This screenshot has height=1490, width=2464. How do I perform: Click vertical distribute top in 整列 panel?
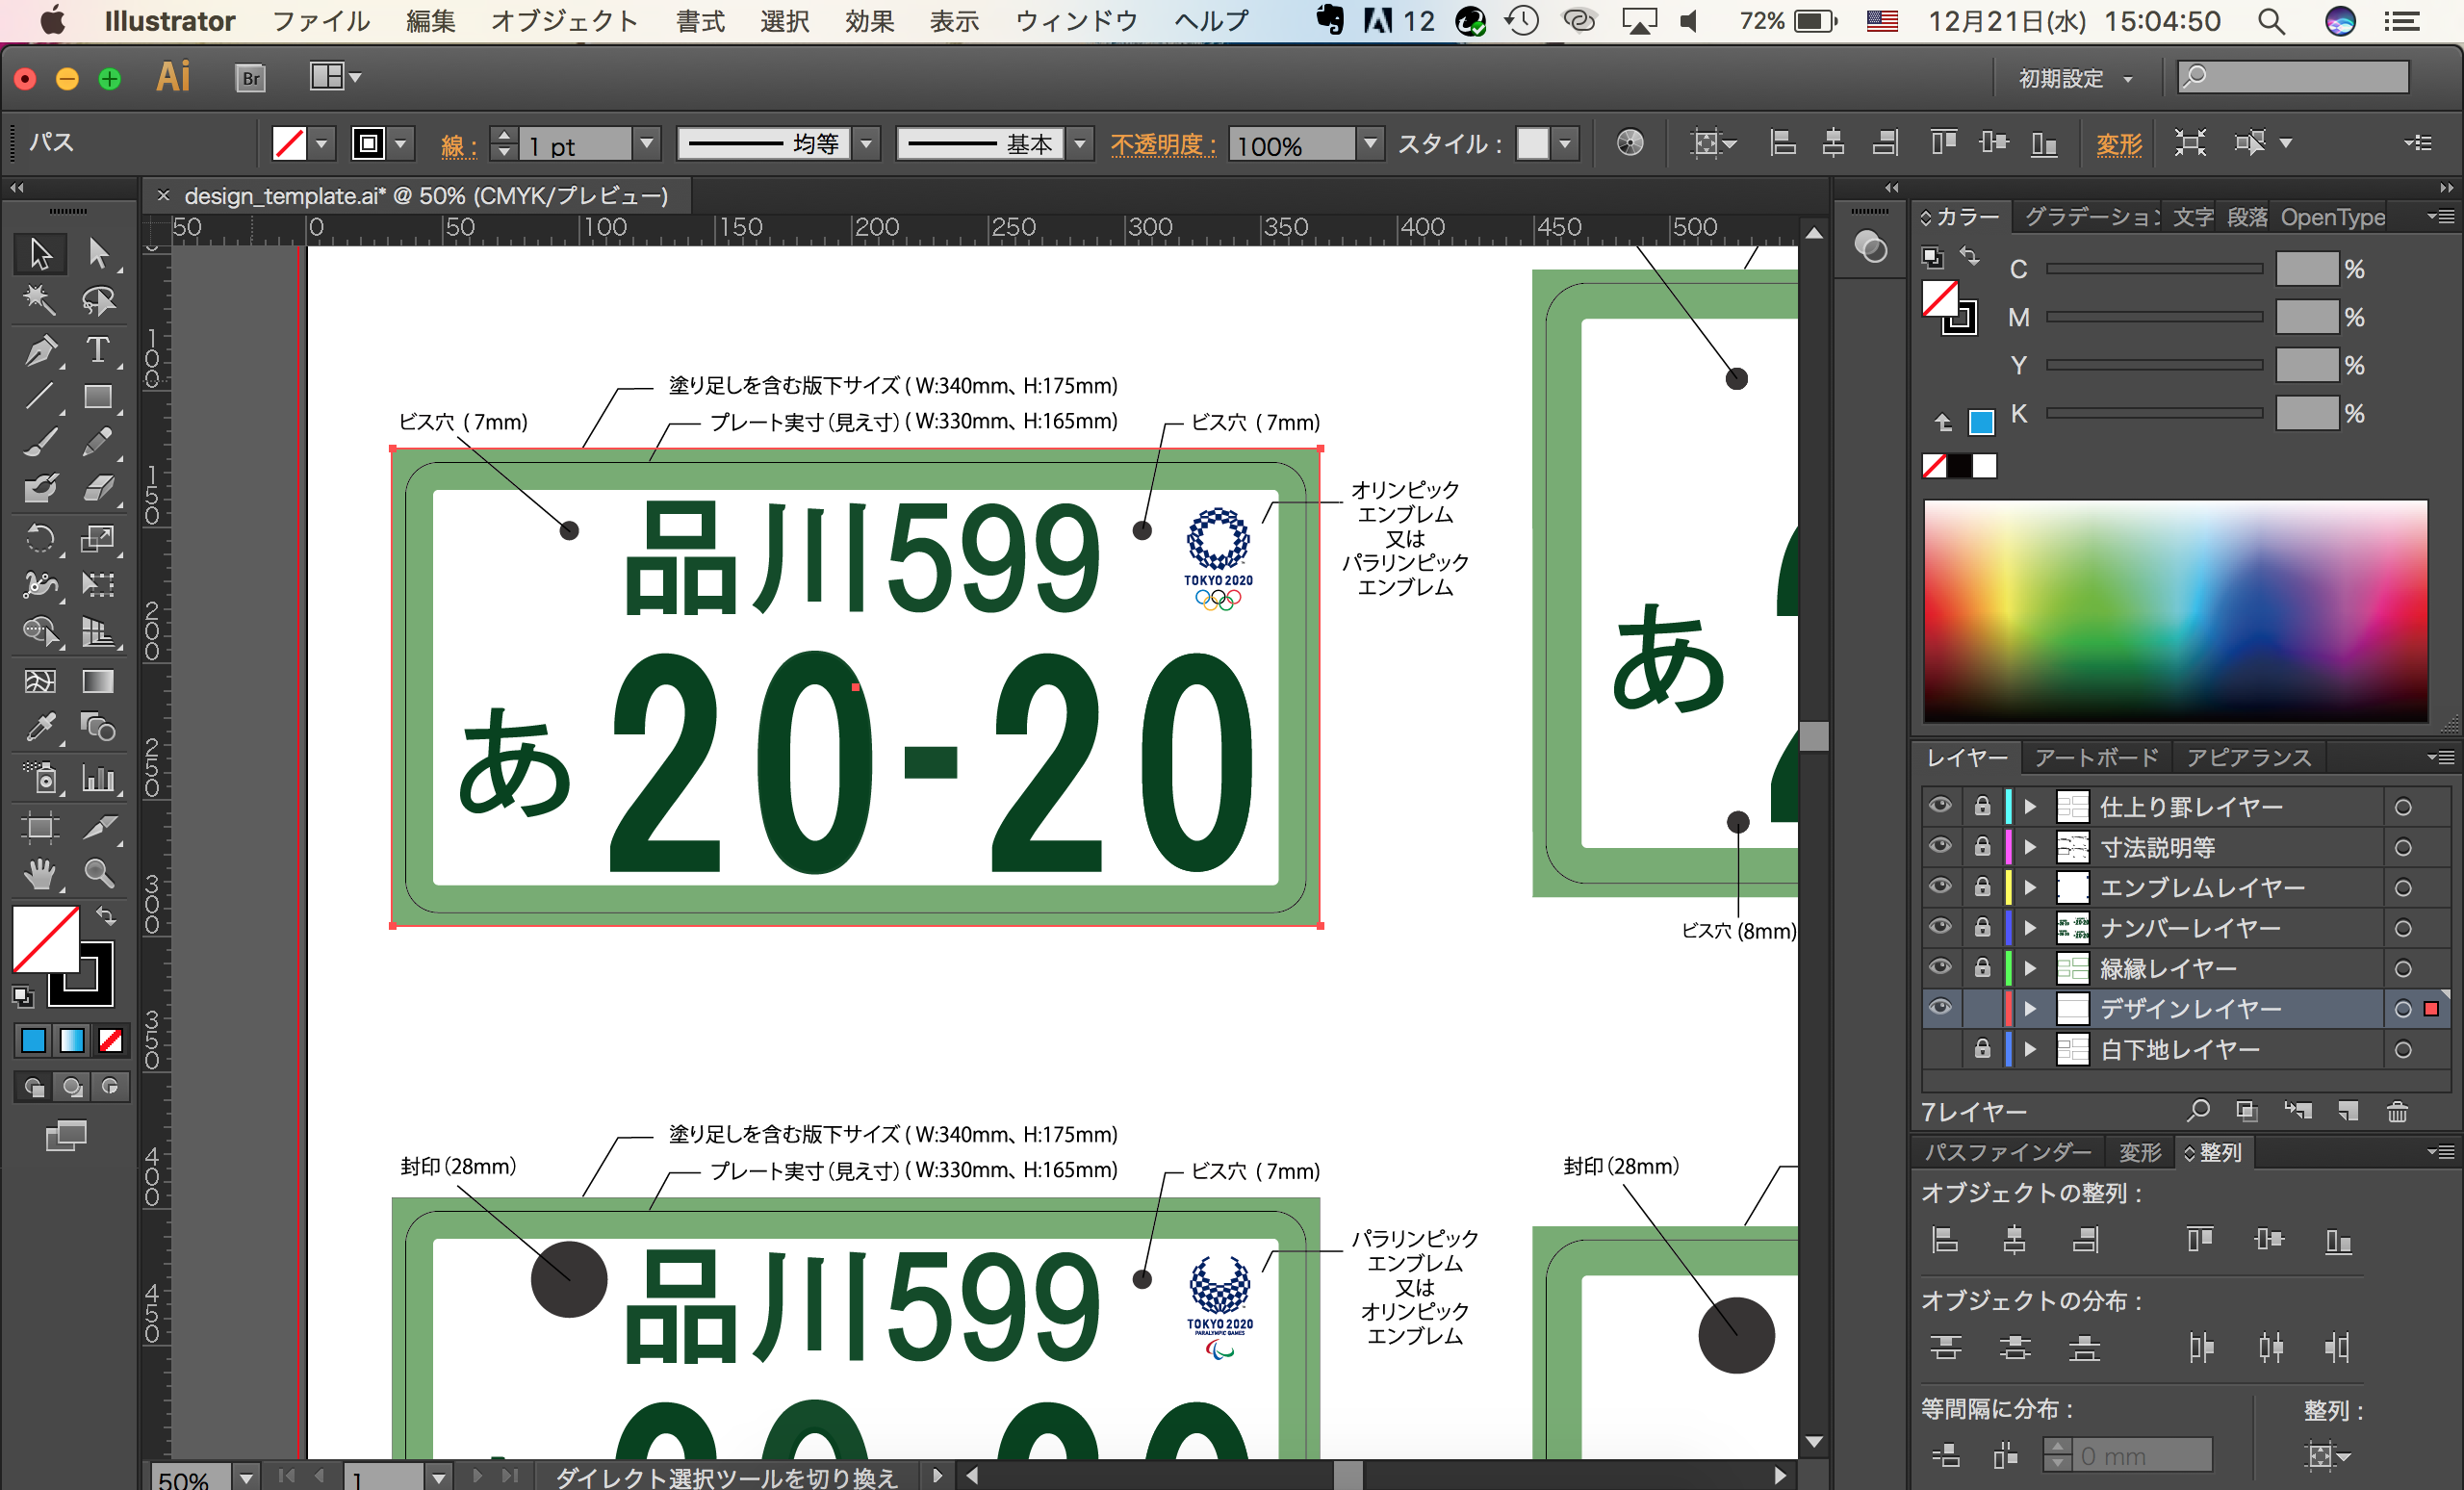pyautogui.click(x=1945, y=1347)
